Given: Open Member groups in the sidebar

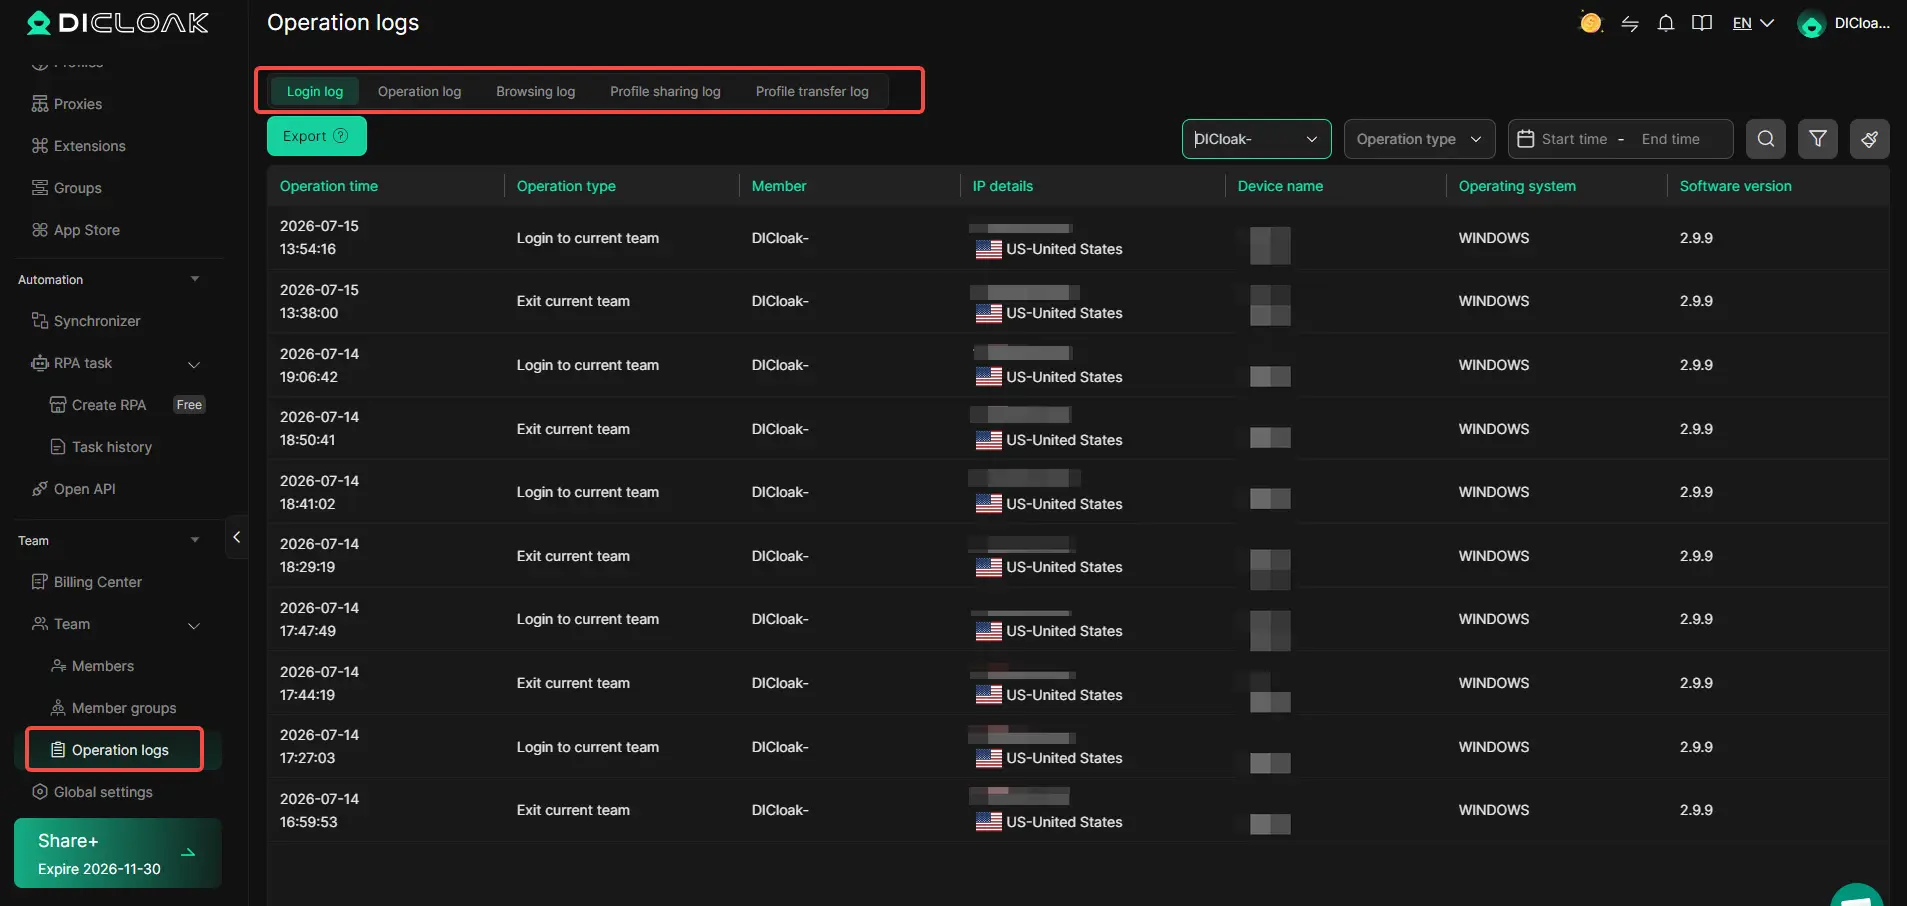Looking at the screenshot, I should pyautogui.click(x=124, y=708).
